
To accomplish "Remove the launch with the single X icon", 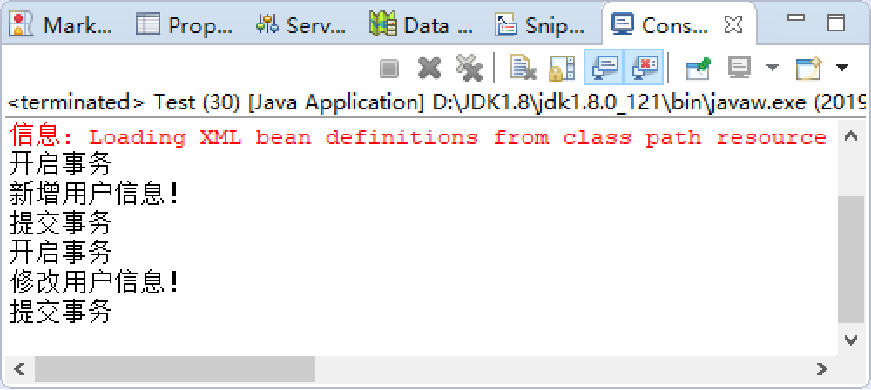I will tap(429, 68).
